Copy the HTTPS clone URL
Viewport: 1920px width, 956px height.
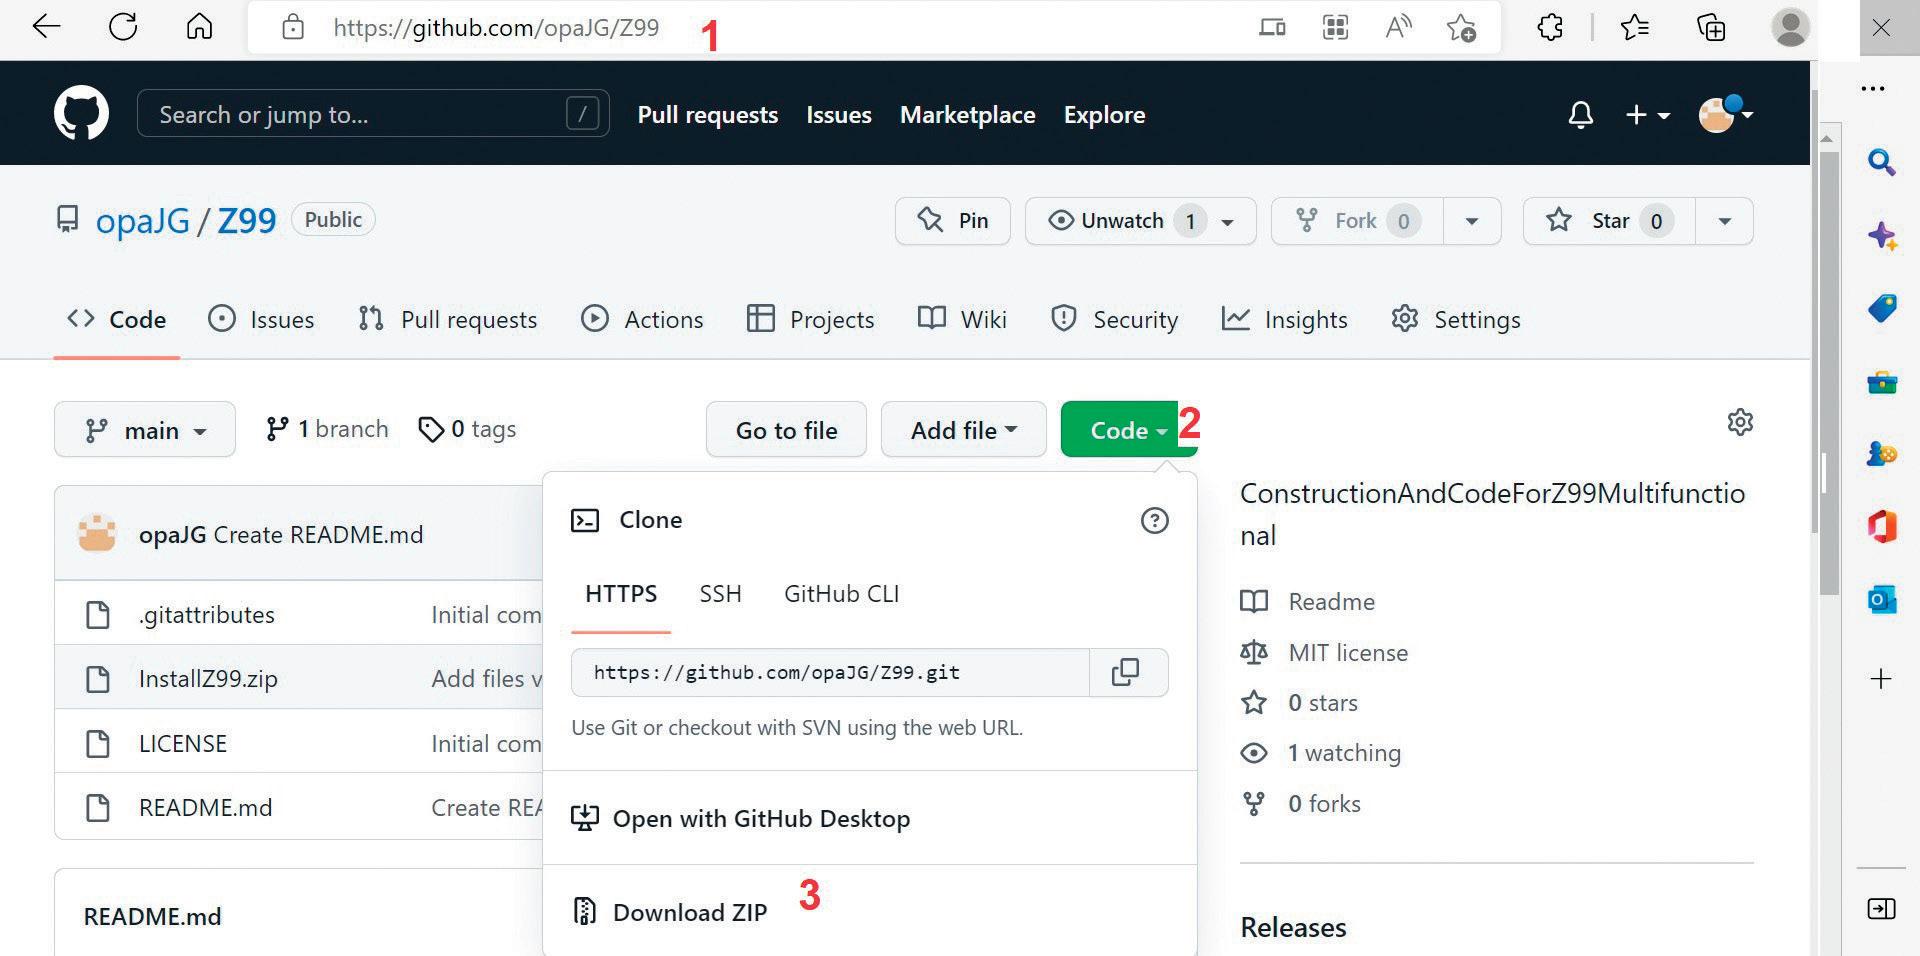(1126, 672)
